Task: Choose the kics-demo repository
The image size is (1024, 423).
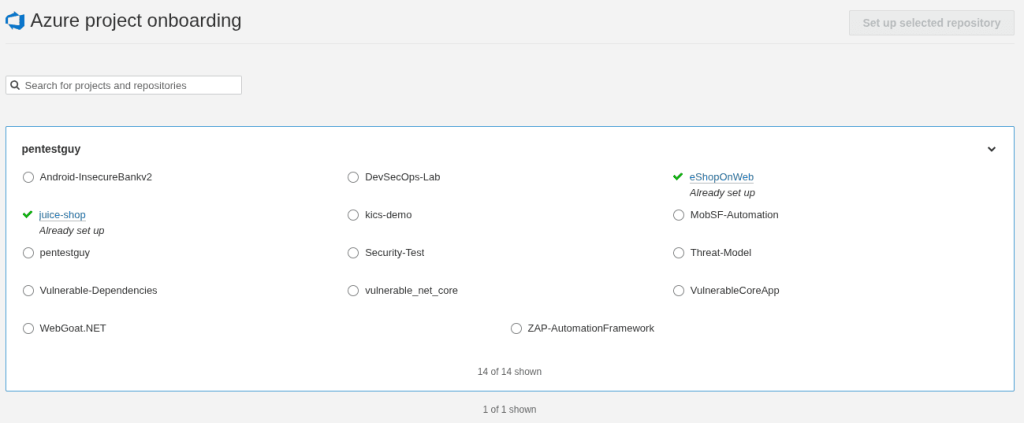Action: (x=353, y=215)
